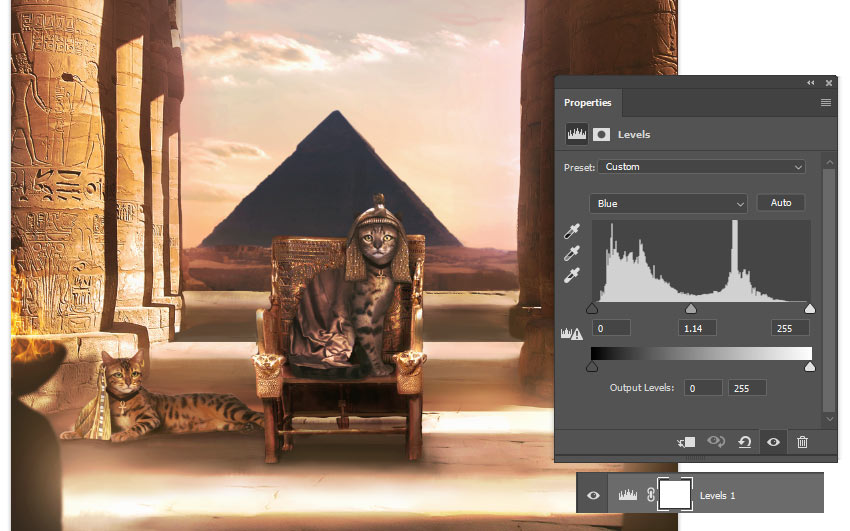The width and height of the screenshot is (850, 531).
Task: Switch to the Properties tab
Action: pos(588,102)
